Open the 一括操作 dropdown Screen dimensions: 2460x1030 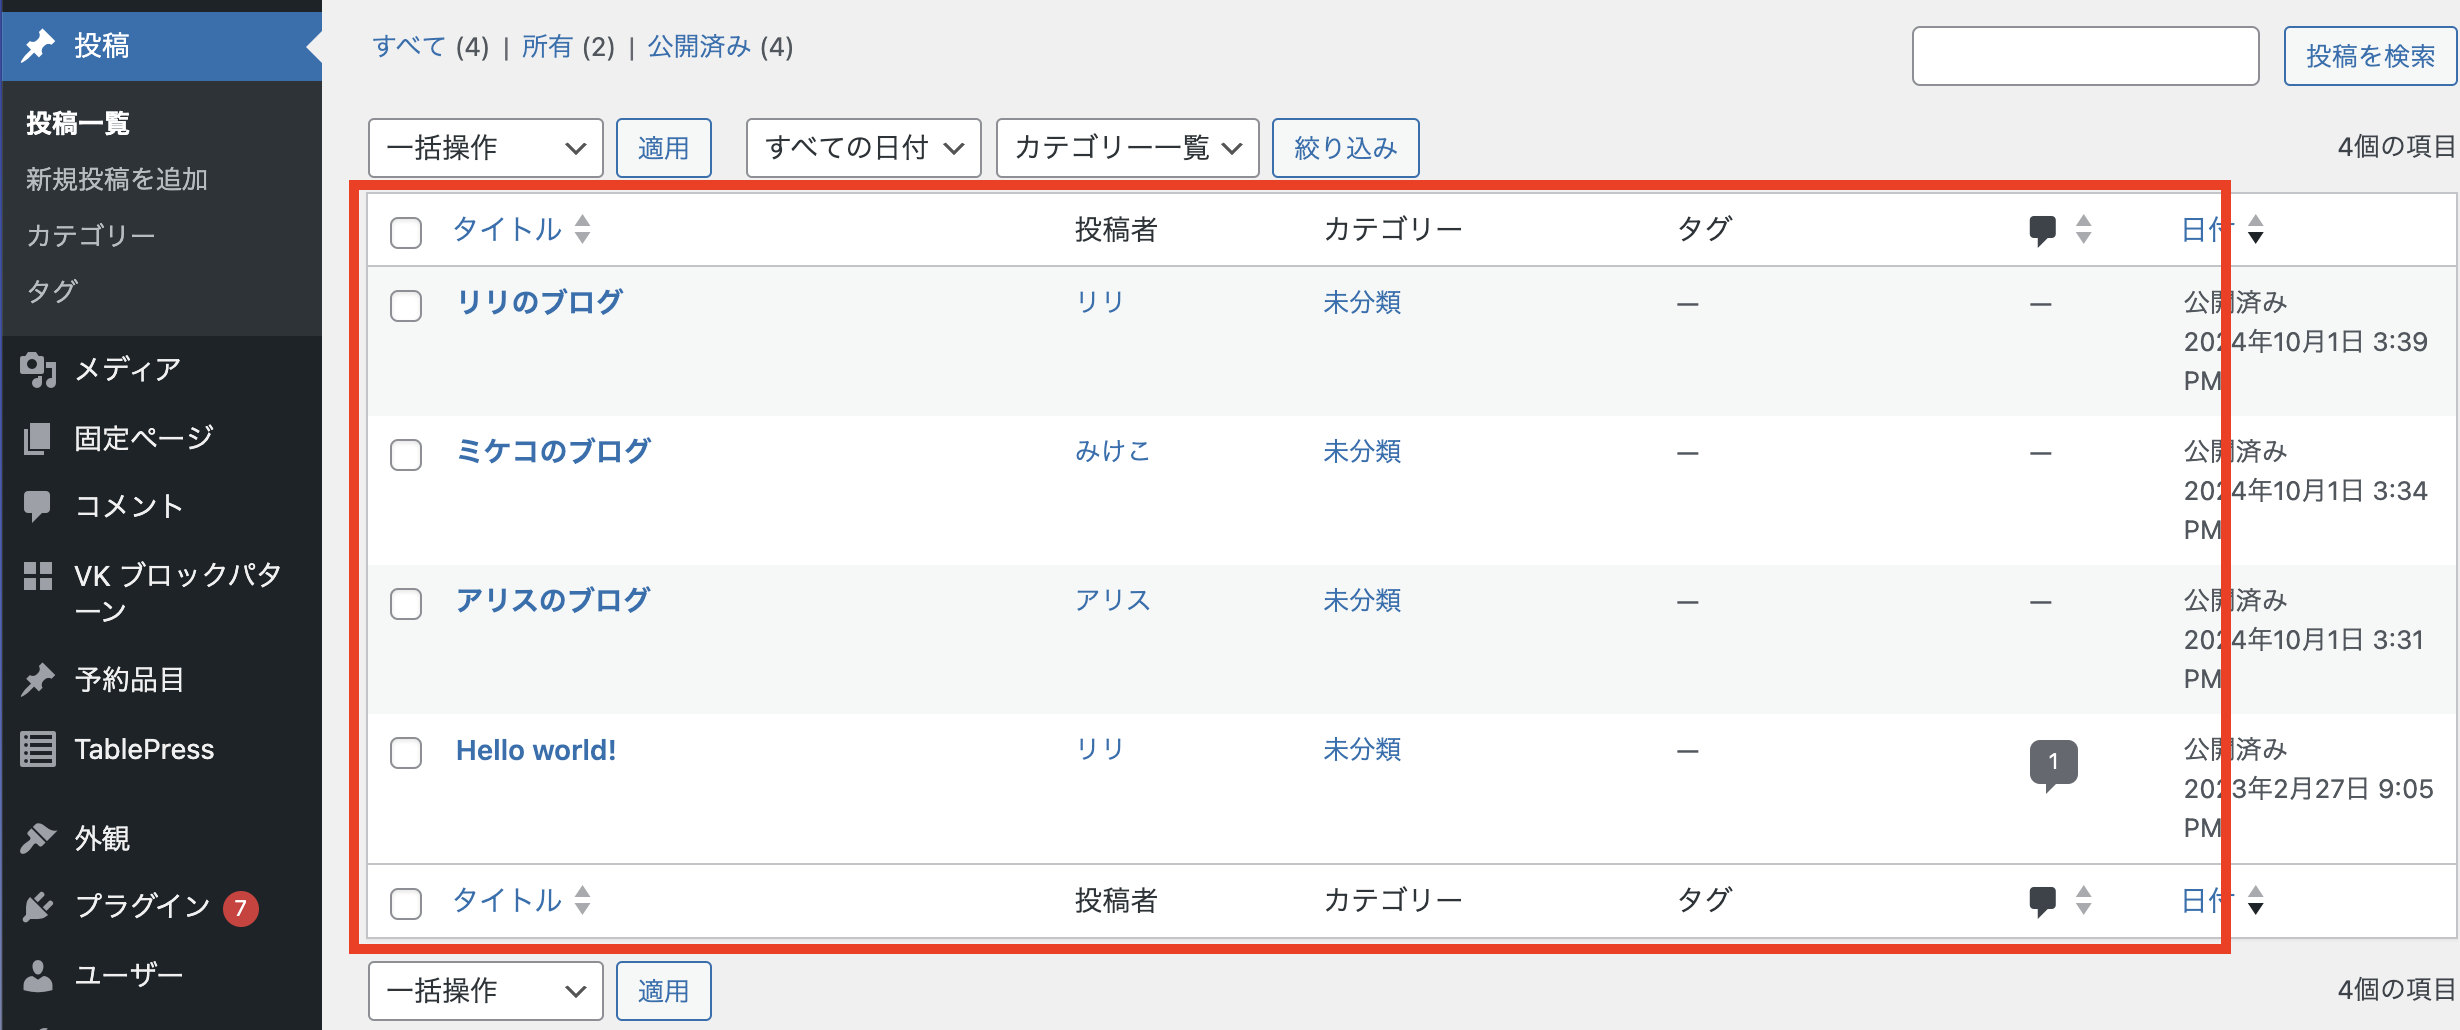pos(485,148)
